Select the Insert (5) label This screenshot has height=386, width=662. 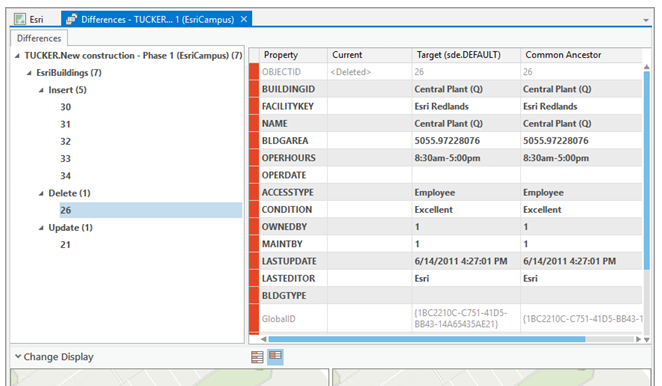(68, 90)
